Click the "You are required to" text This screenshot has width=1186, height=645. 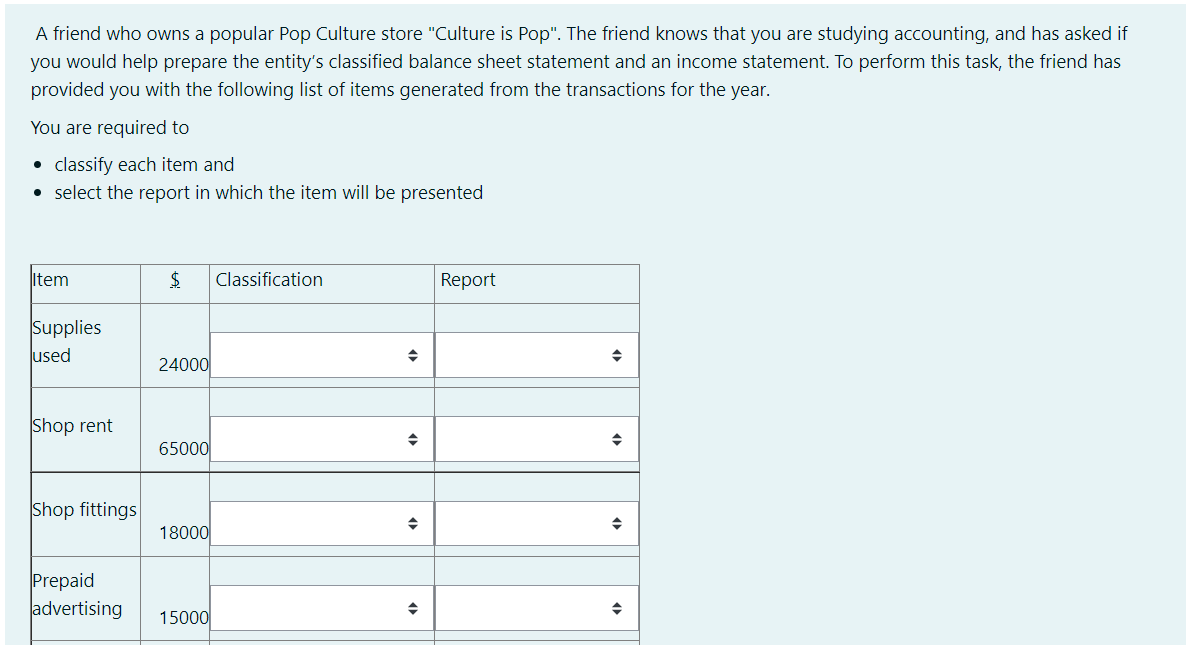pos(110,128)
